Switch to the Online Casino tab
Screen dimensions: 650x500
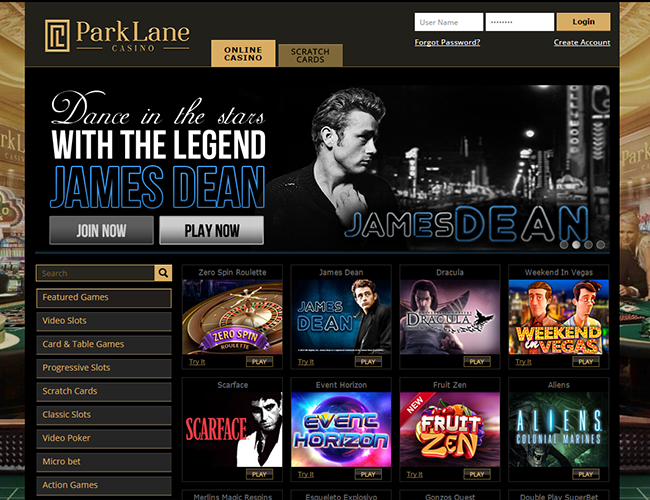[x=243, y=53]
